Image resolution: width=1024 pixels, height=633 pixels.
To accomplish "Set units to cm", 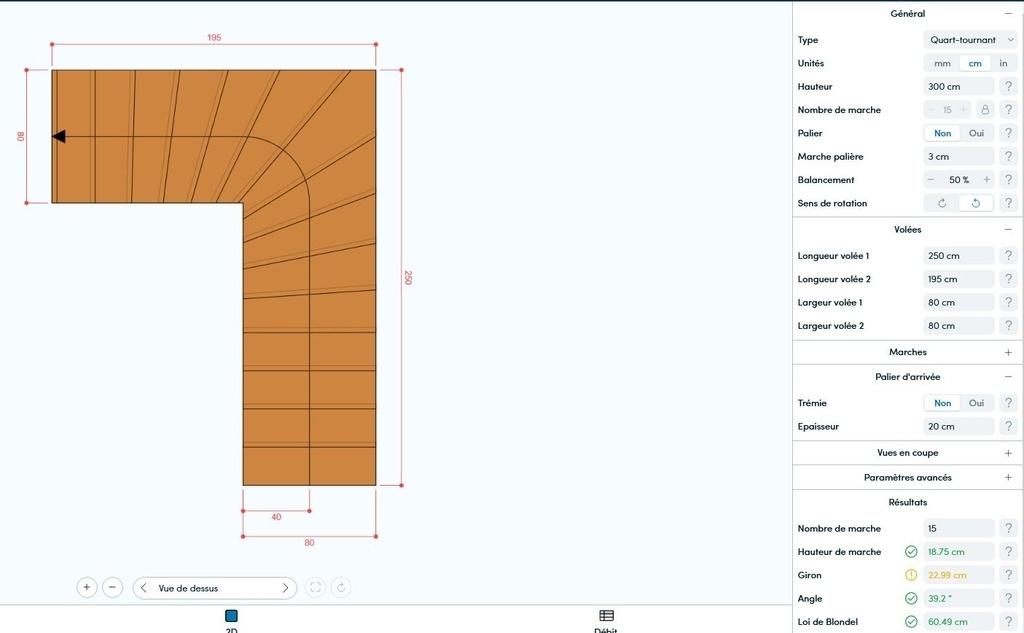I will coord(975,63).
